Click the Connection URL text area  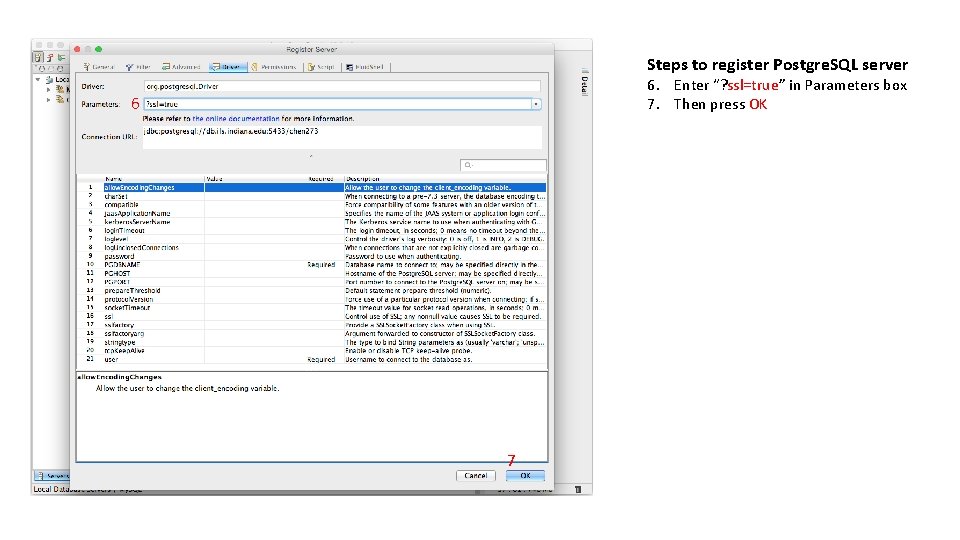[342, 137]
